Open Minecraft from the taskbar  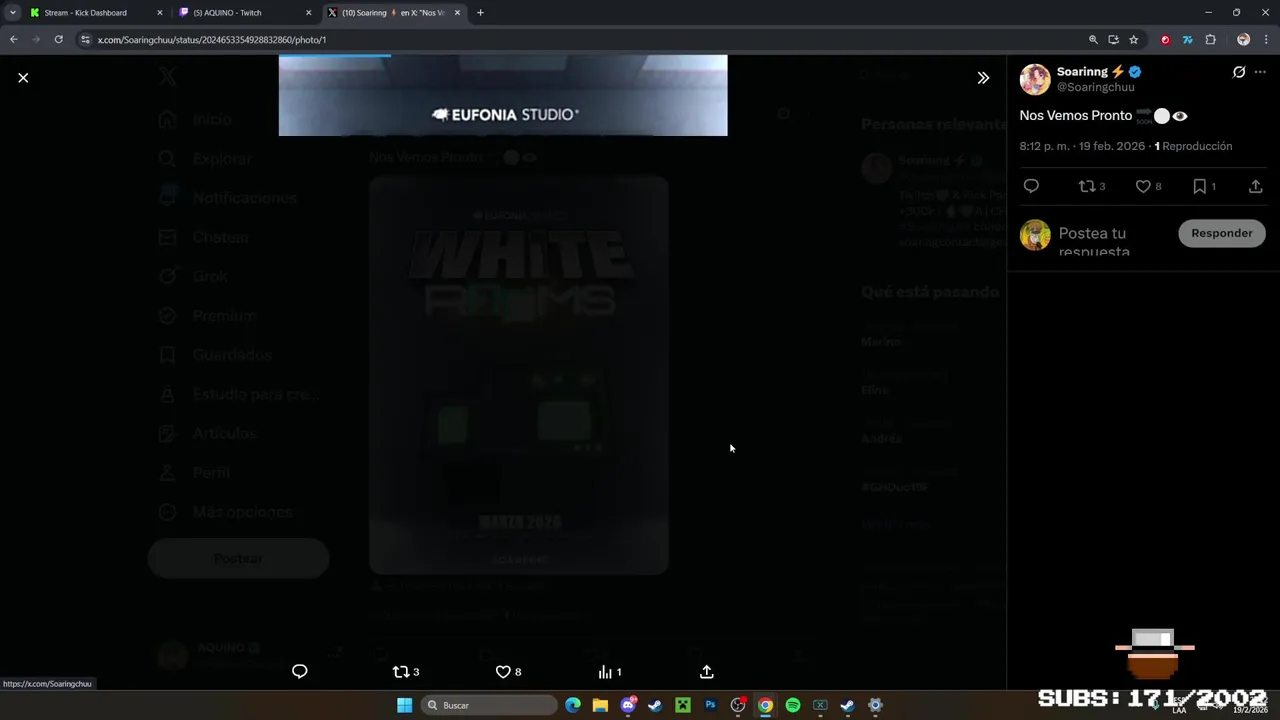(x=683, y=705)
